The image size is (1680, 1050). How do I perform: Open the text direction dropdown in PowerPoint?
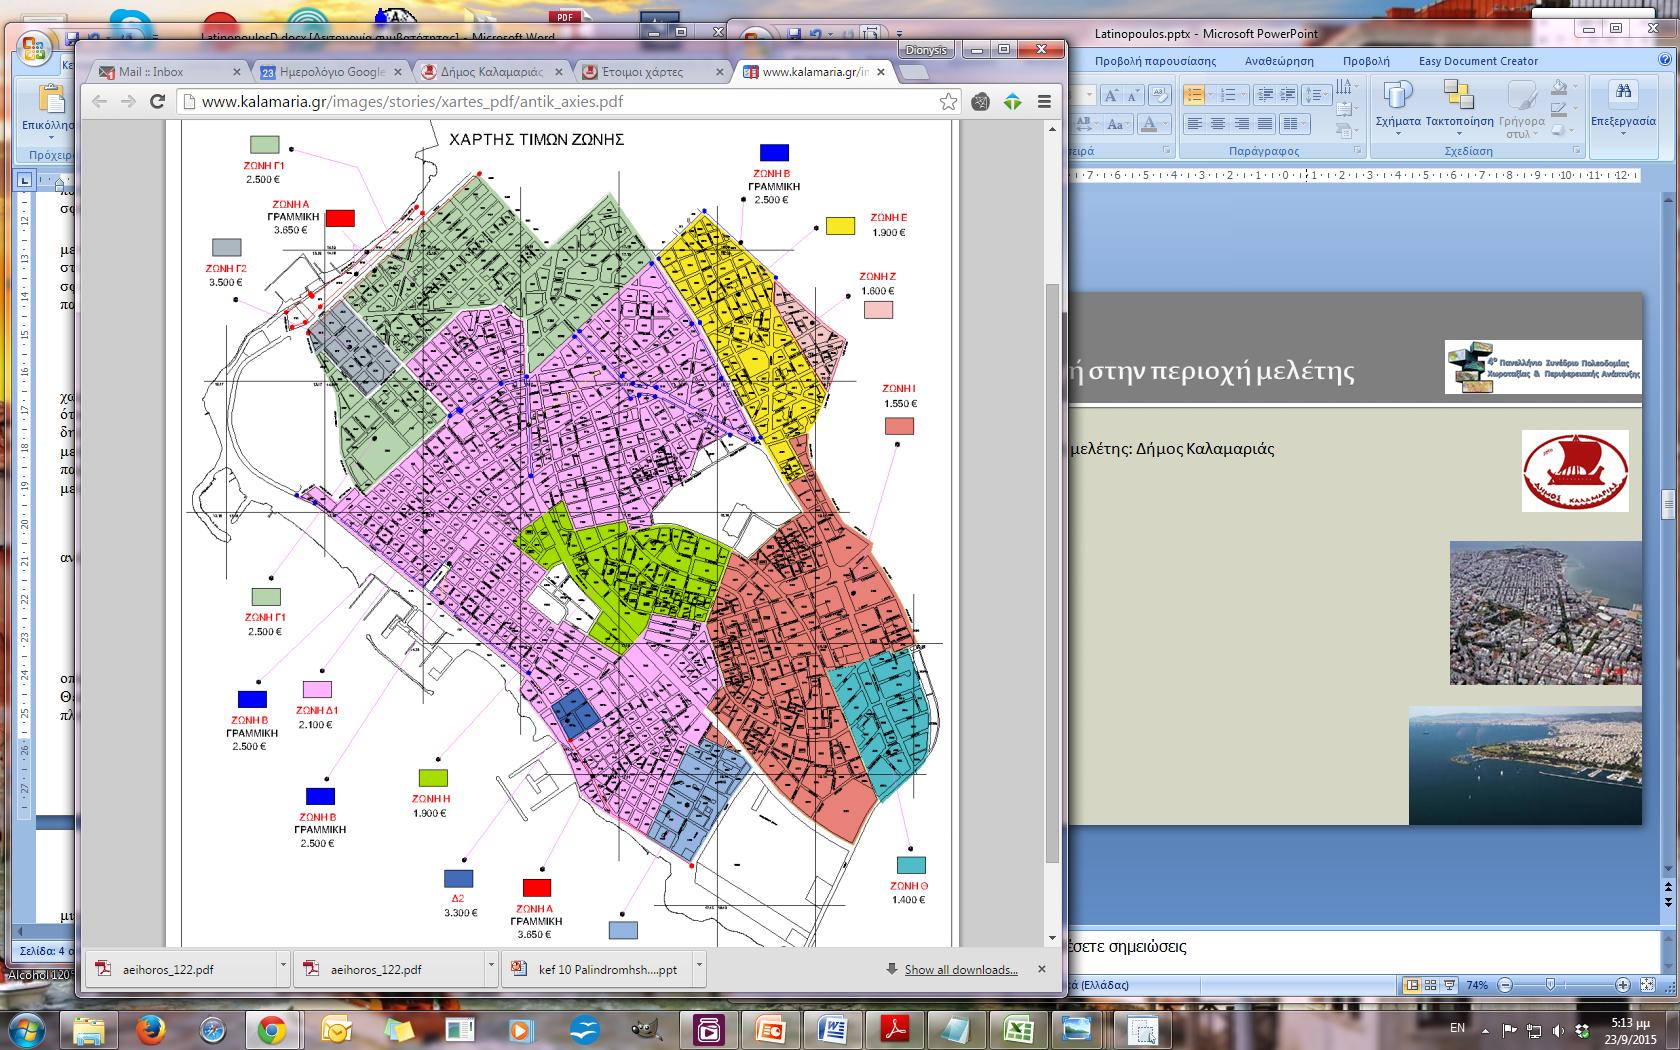[1347, 87]
